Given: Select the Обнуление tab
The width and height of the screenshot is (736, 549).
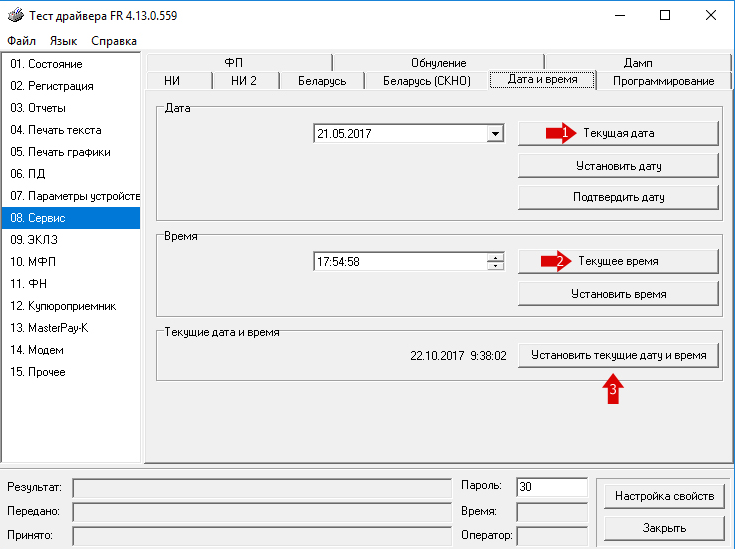Looking at the screenshot, I should (x=438, y=62).
